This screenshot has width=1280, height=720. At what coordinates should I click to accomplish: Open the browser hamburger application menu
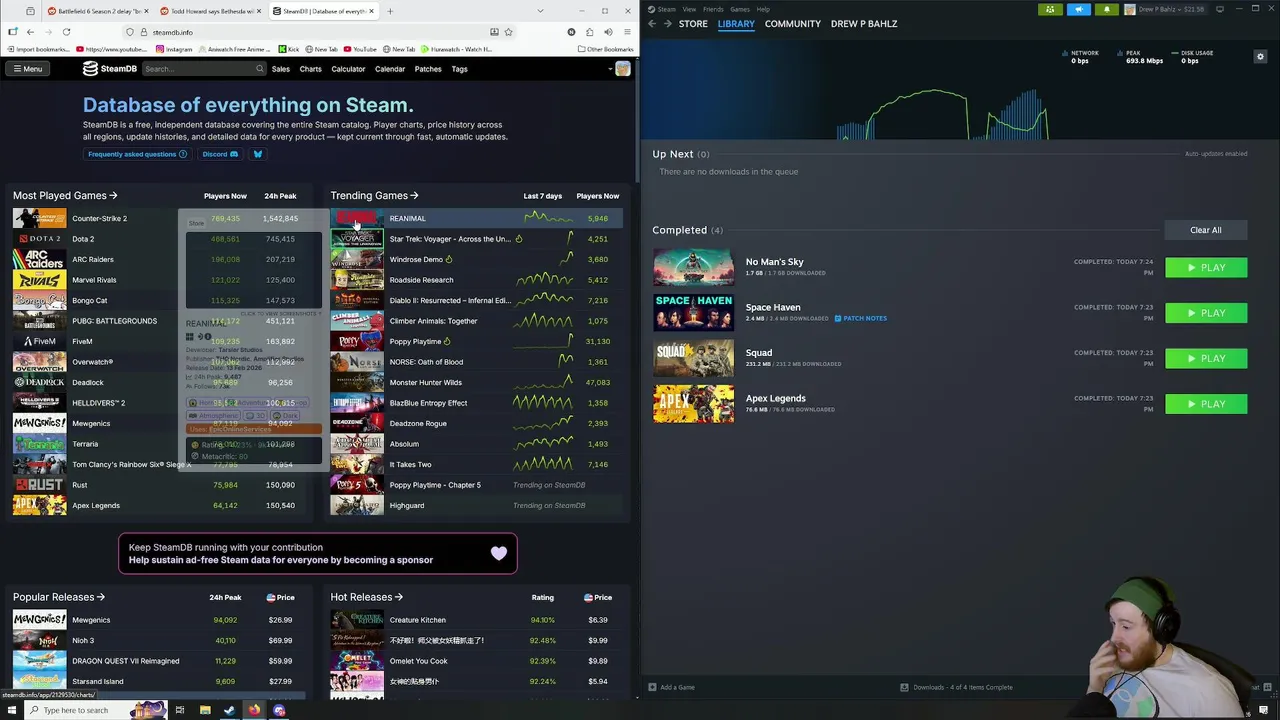tap(626, 32)
